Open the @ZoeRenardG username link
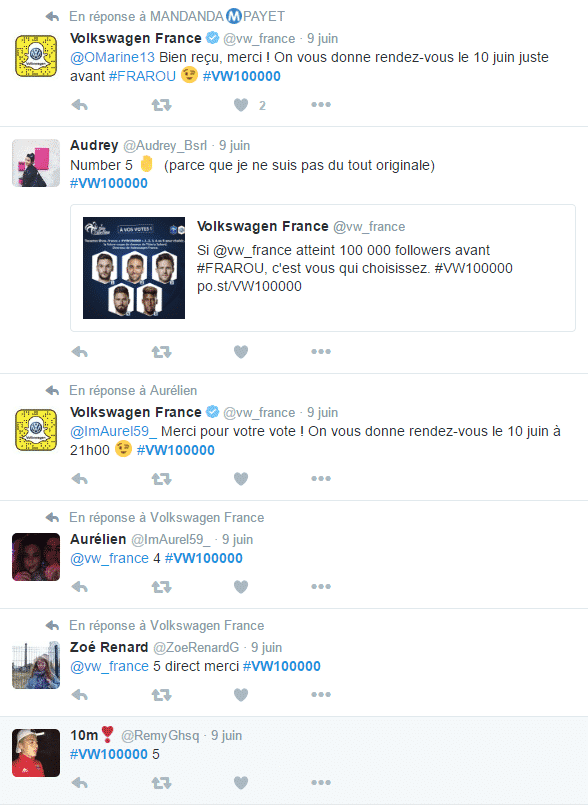The width and height of the screenshot is (588, 805). pyautogui.click(x=196, y=647)
